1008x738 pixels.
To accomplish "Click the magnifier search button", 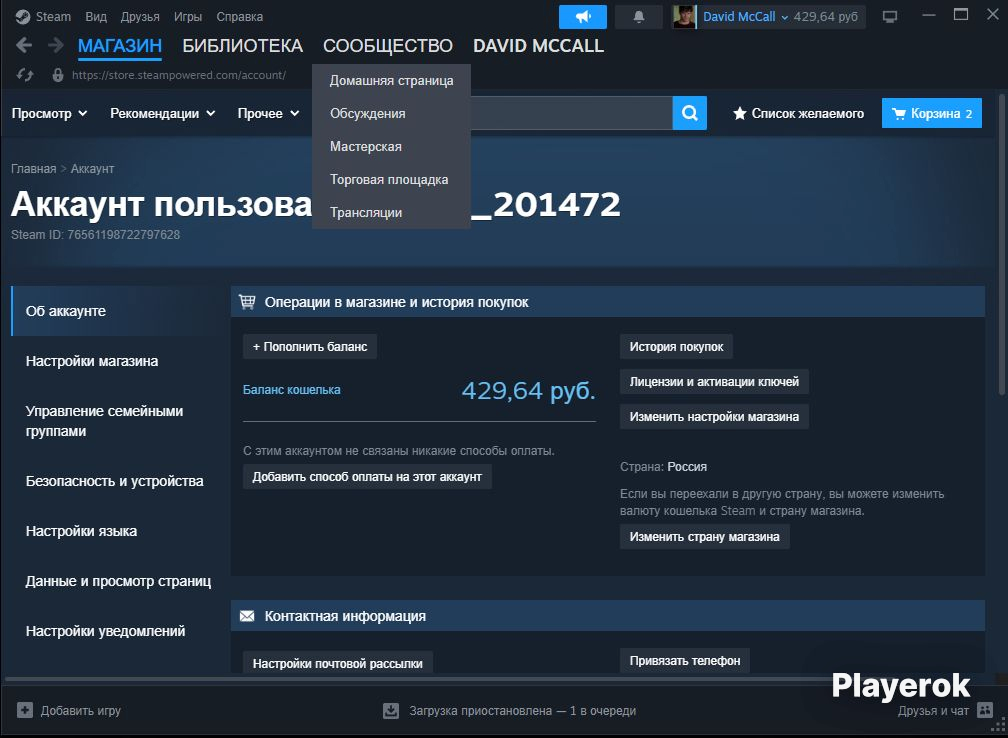I will tap(690, 113).
